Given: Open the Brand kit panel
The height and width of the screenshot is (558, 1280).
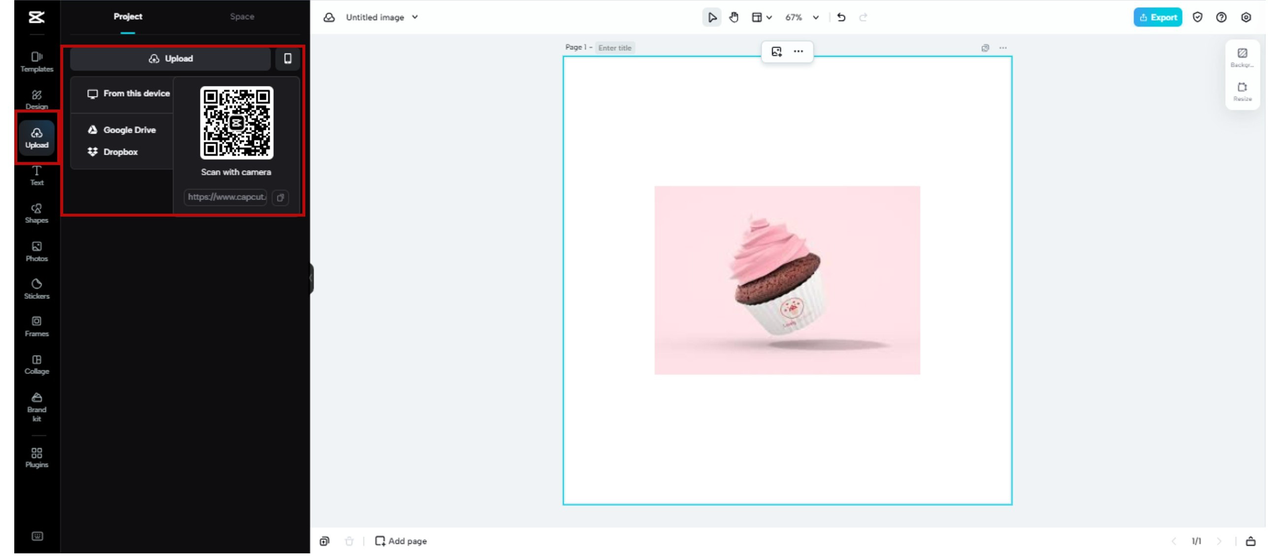Looking at the screenshot, I should coord(37,407).
